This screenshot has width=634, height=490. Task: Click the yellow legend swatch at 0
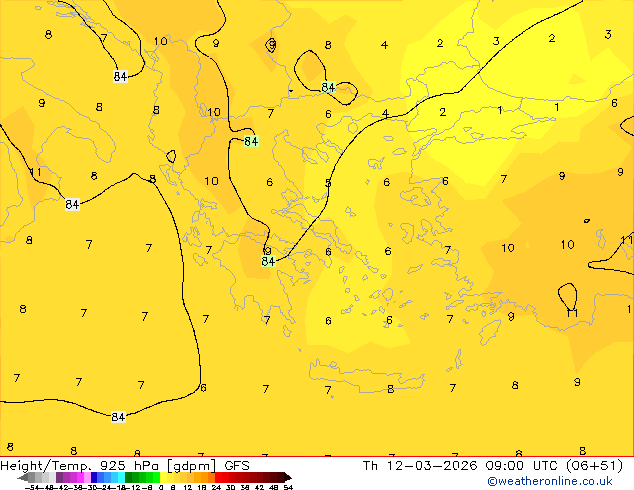point(163,477)
